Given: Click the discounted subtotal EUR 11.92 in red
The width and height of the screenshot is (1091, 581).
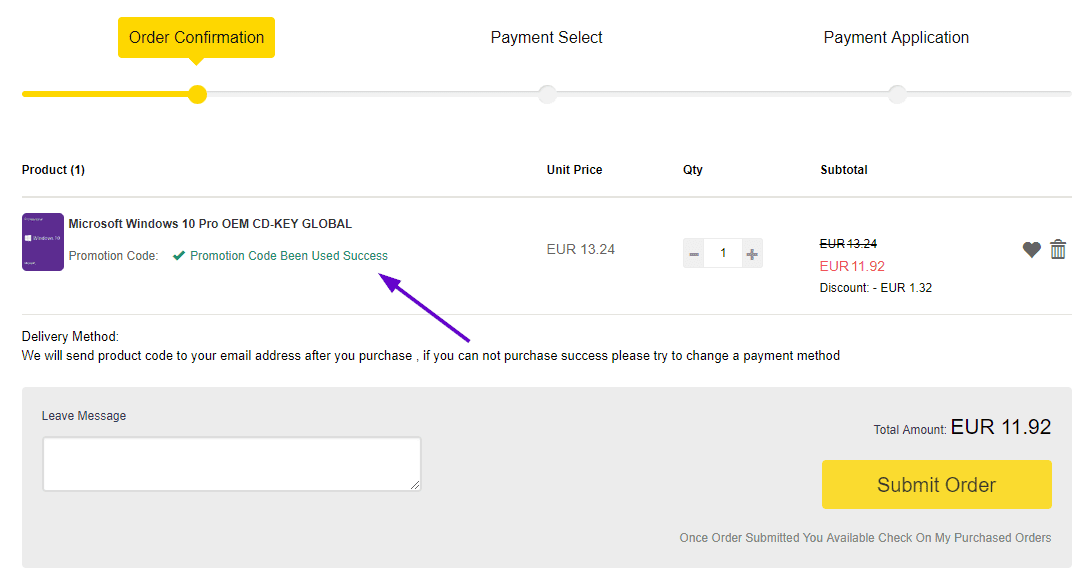Looking at the screenshot, I should pos(852,266).
